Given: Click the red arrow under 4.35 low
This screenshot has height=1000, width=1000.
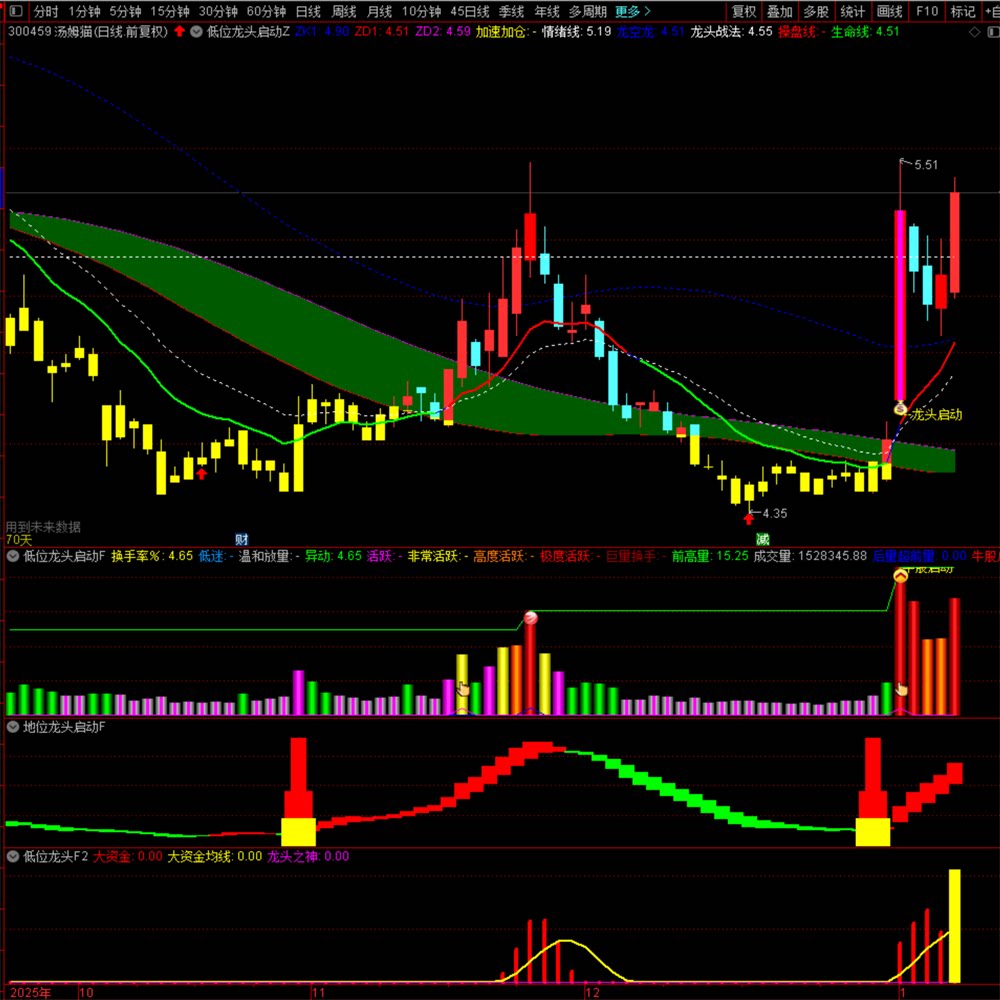Looking at the screenshot, I should (x=749, y=518).
